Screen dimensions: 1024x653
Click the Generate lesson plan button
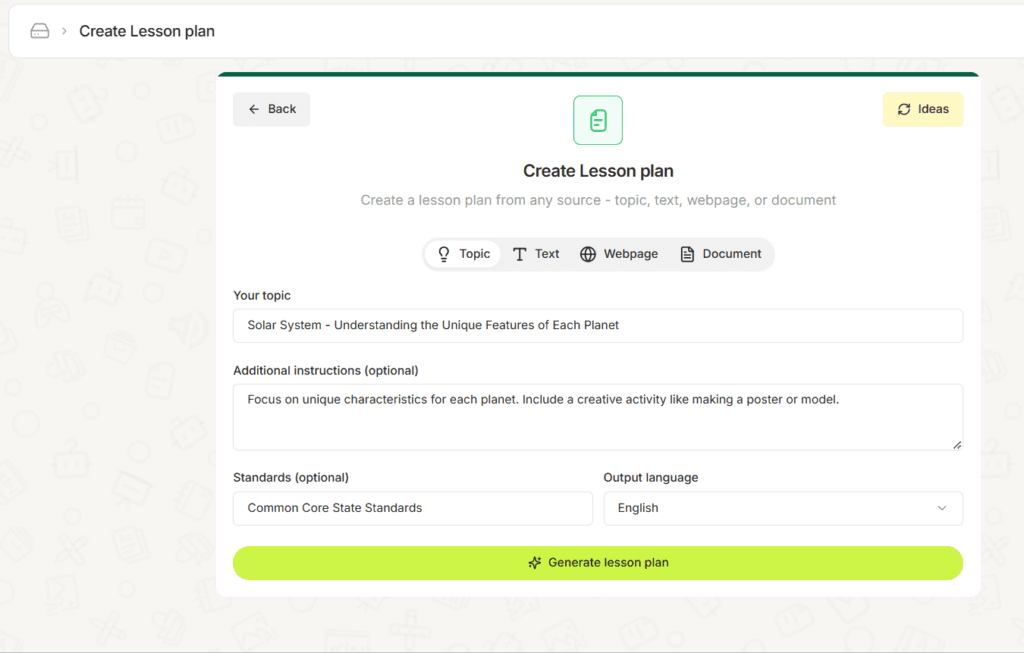597,563
